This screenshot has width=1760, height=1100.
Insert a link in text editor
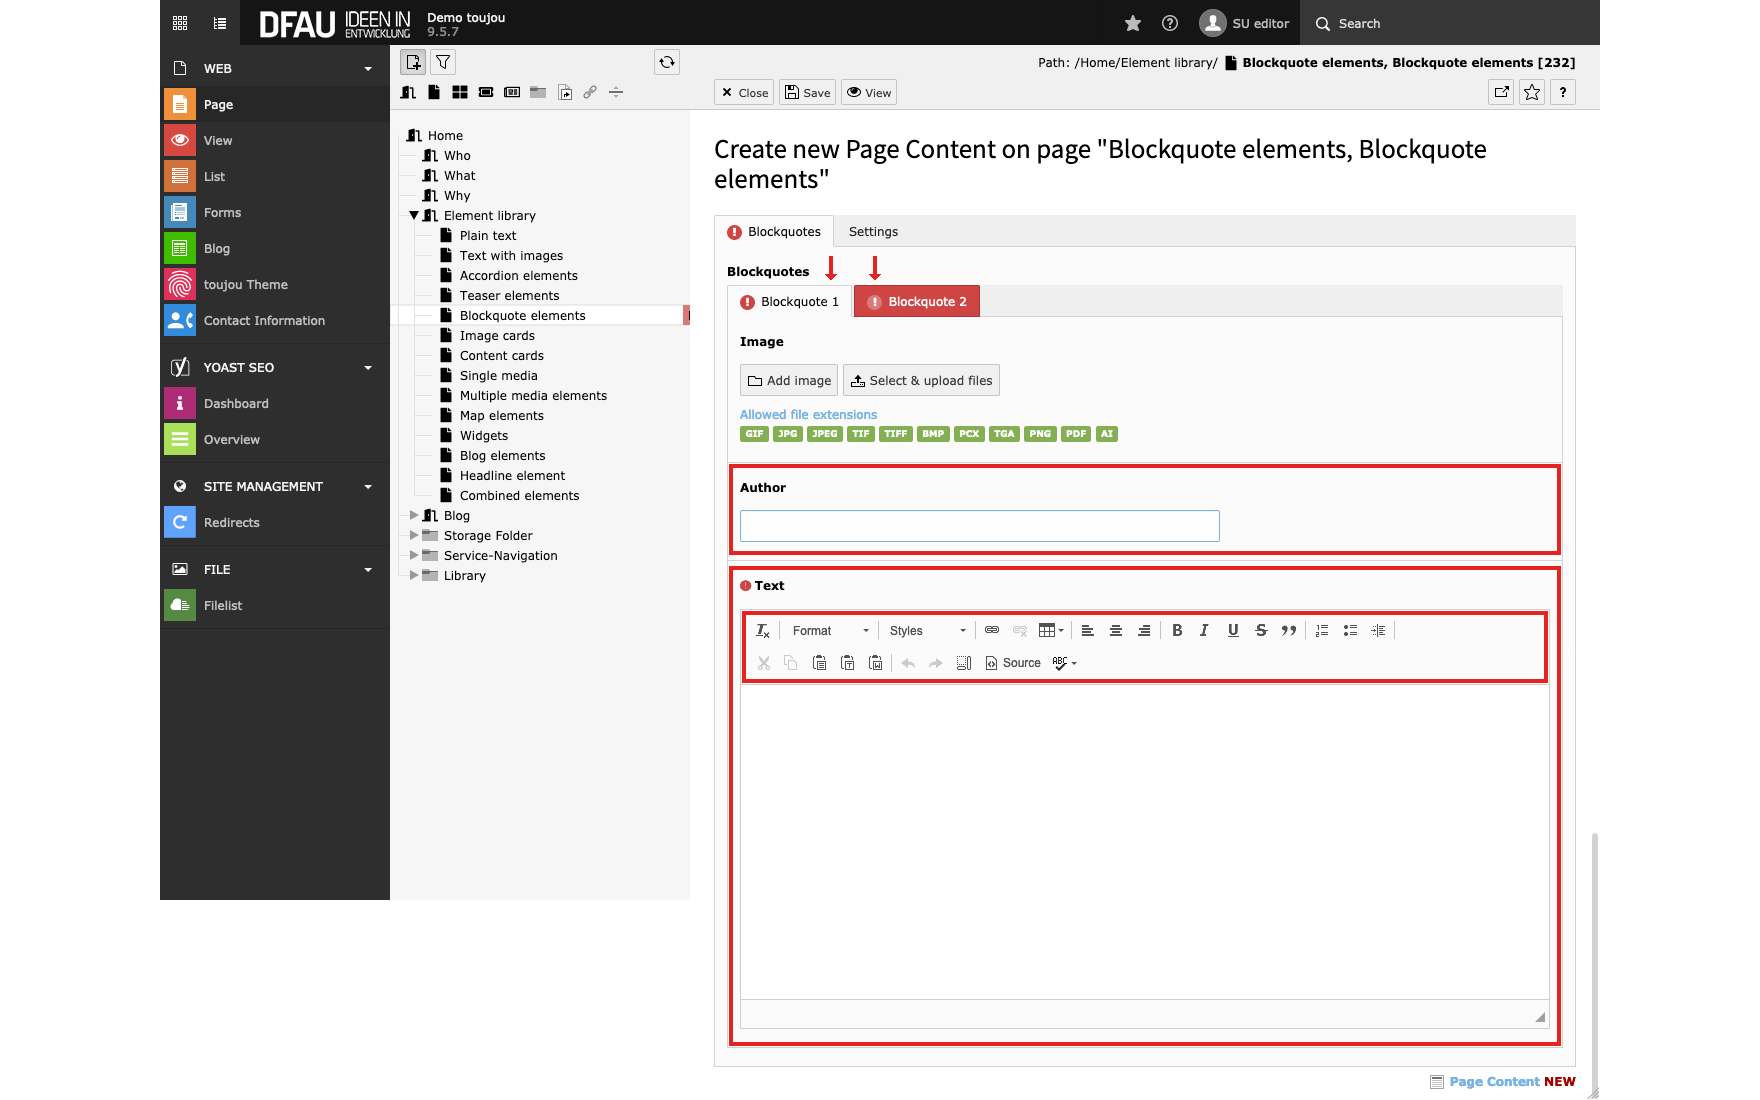(992, 630)
